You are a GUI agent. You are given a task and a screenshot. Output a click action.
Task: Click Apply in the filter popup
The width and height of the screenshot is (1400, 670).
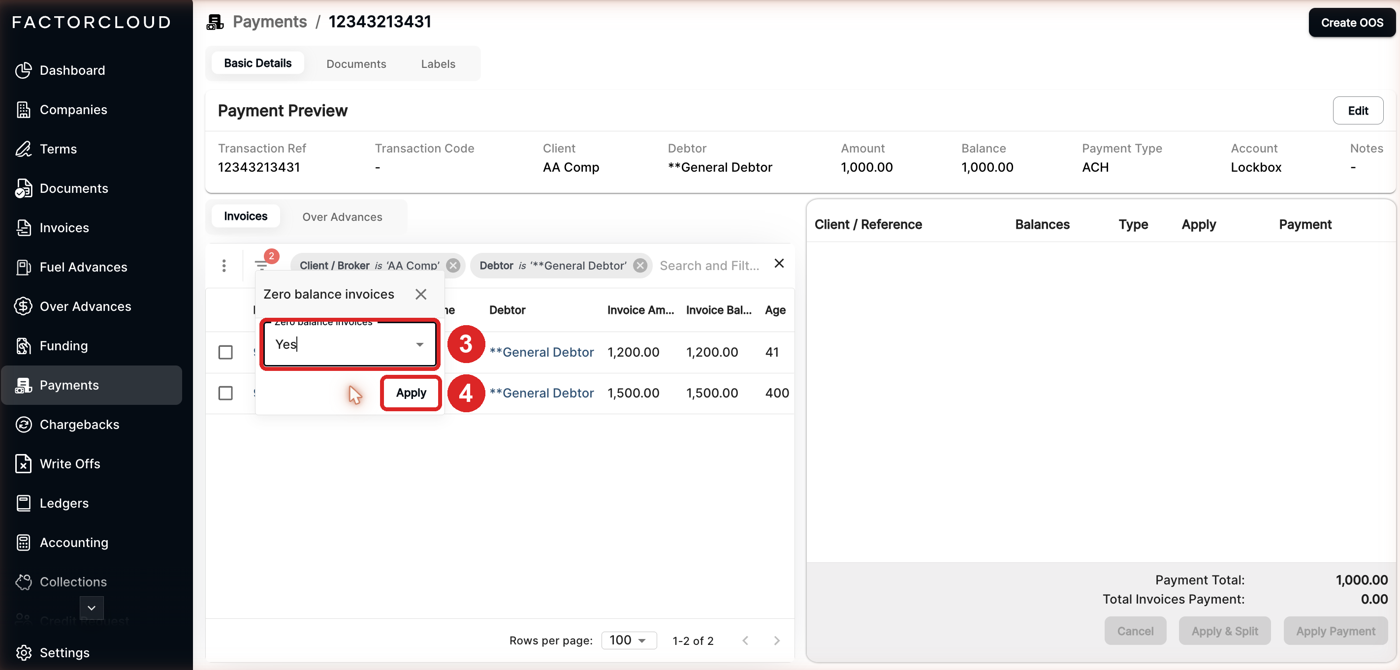pos(411,393)
